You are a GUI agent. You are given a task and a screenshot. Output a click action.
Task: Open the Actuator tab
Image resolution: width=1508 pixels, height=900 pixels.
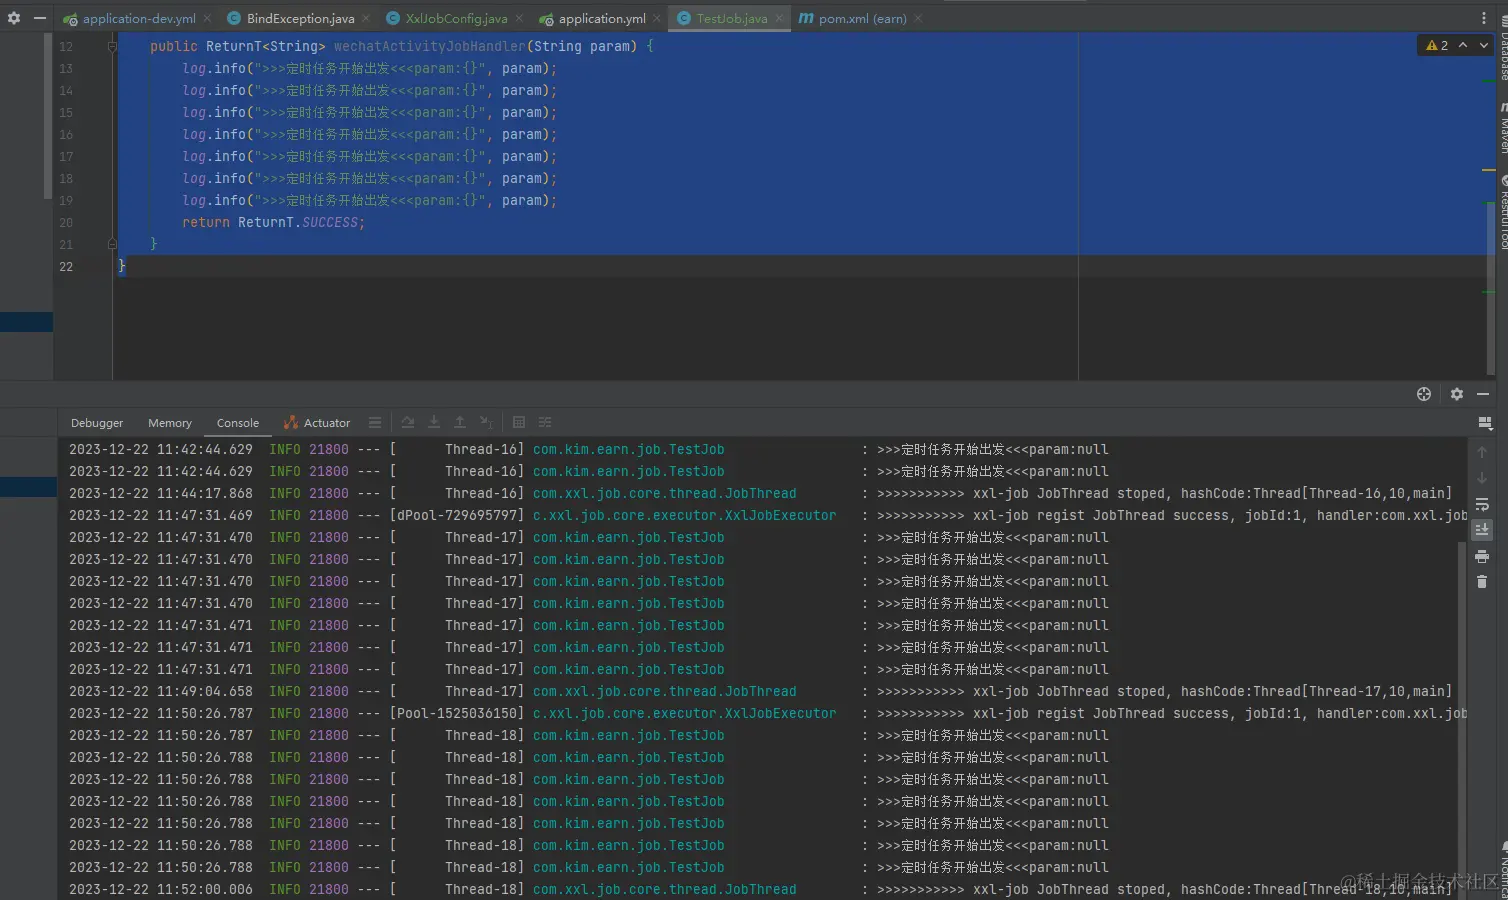(317, 423)
